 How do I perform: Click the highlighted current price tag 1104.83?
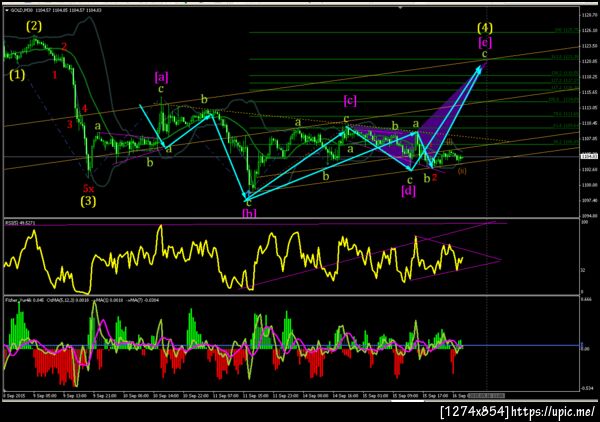pyautogui.click(x=589, y=156)
